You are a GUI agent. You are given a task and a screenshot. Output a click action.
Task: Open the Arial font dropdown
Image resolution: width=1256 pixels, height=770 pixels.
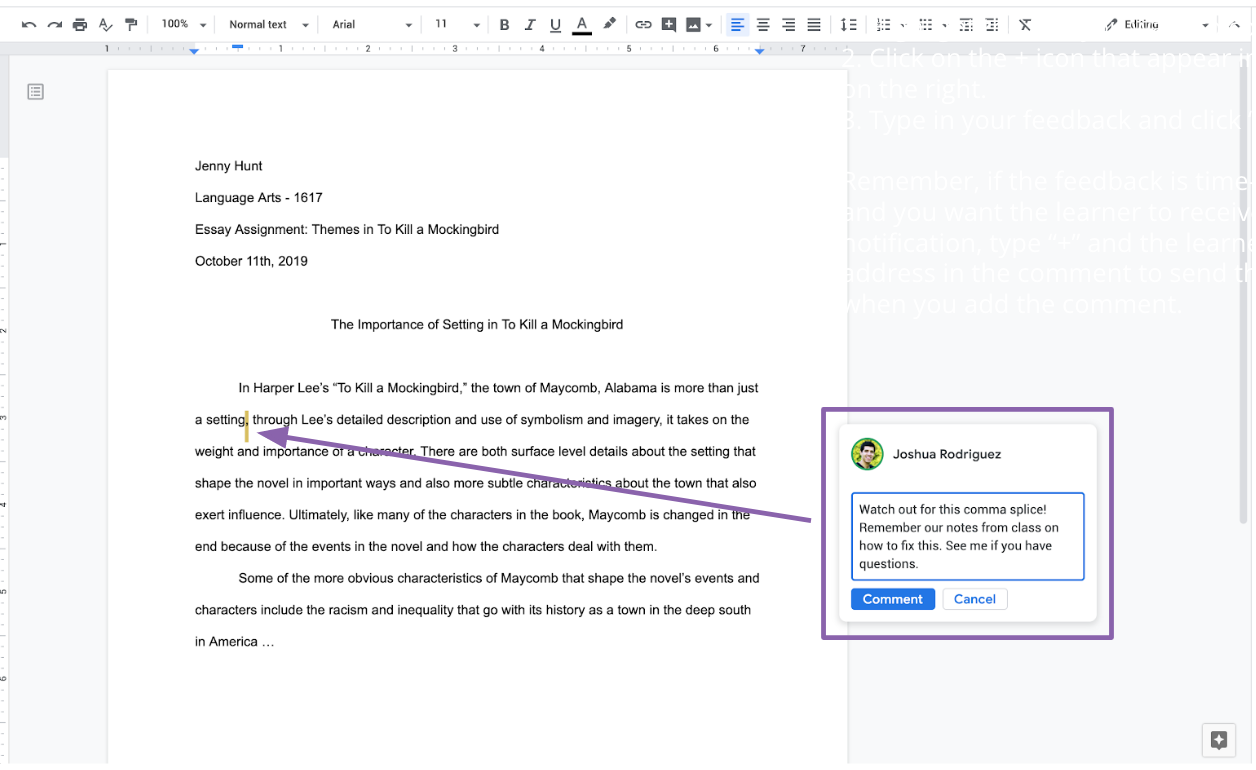pos(371,25)
